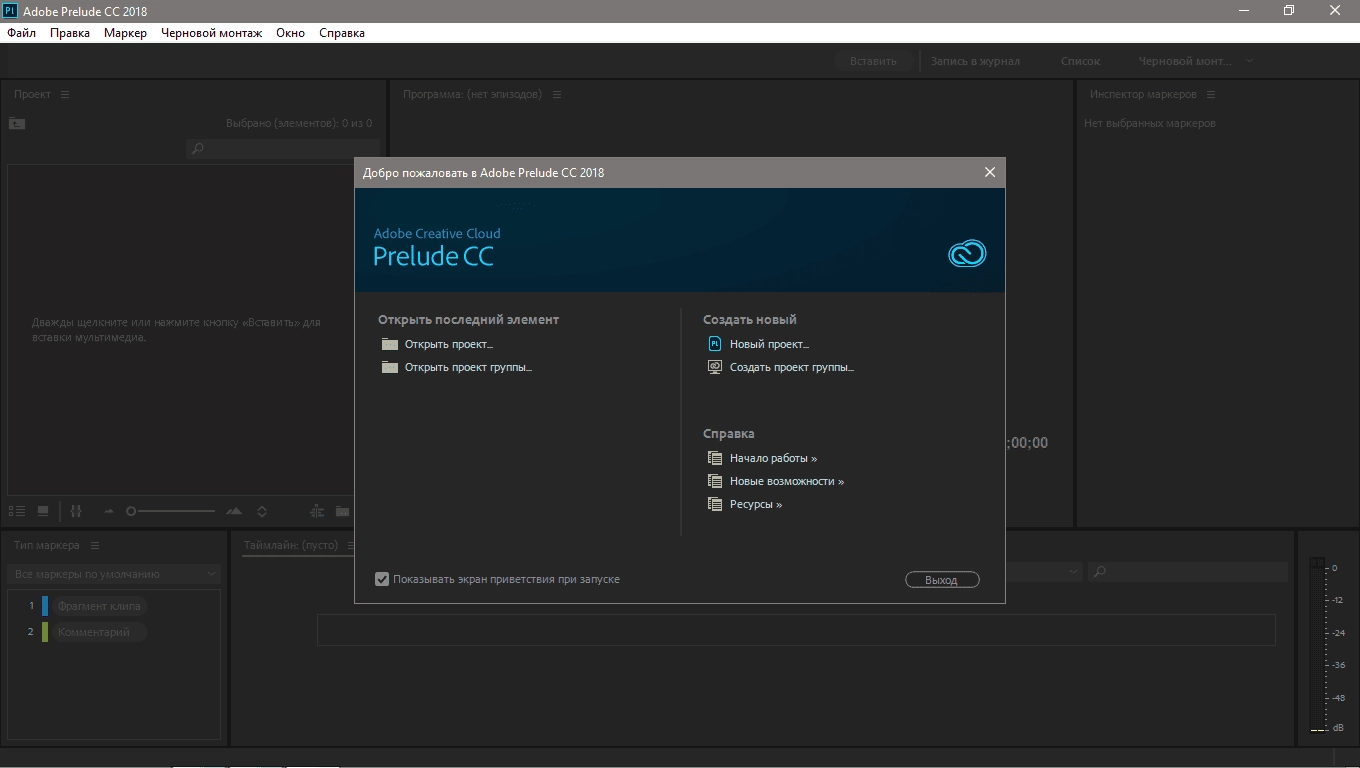Open the Проект panel menu
1360x768 pixels.
[65, 94]
